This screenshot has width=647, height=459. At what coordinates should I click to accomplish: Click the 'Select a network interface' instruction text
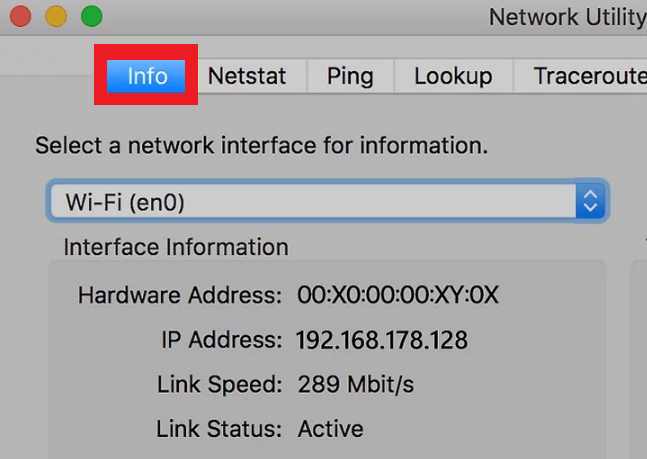(x=262, y=145)
